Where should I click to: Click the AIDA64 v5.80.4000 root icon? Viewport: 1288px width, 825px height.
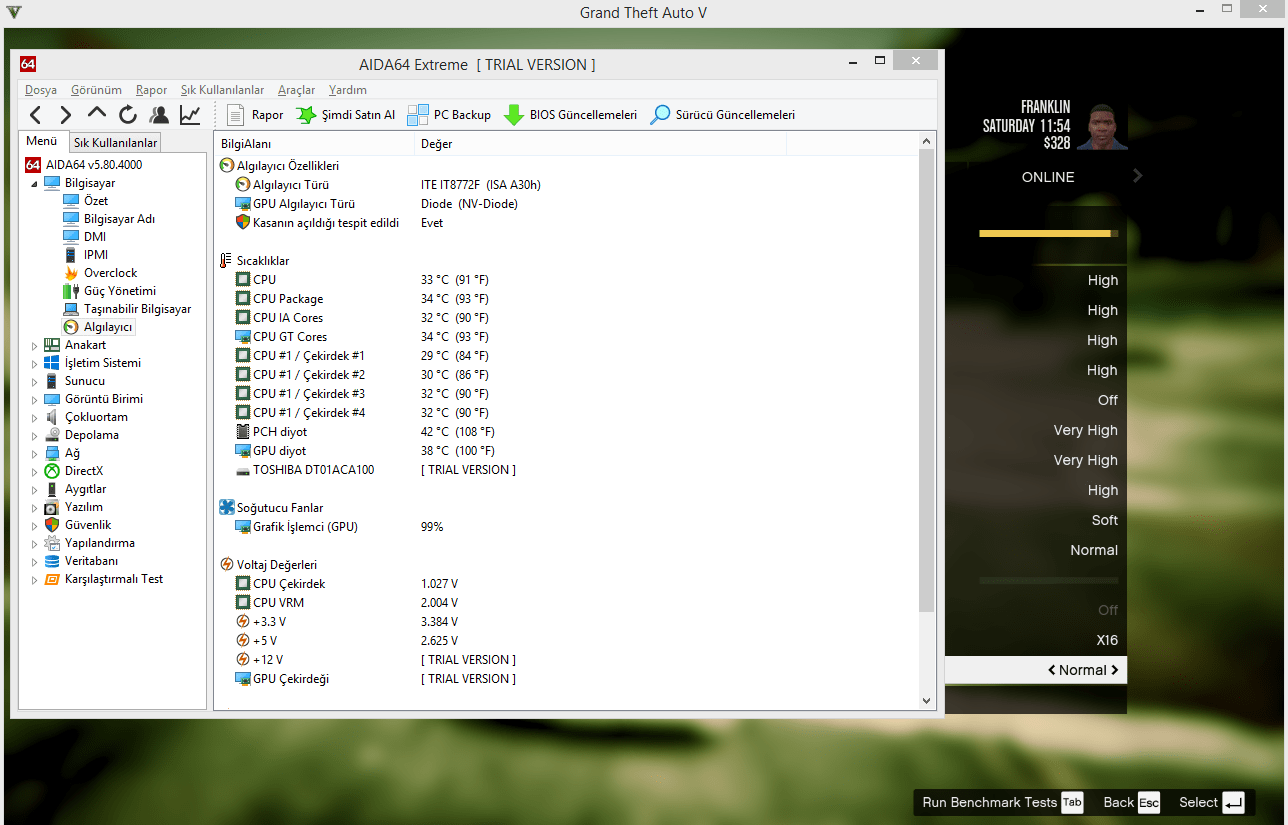33,165
